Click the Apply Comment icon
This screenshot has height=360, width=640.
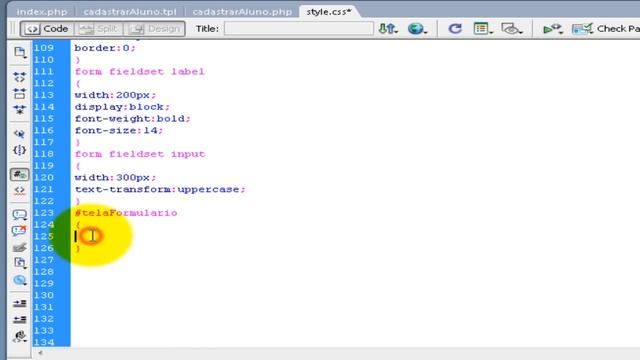[x=19, y=215]
